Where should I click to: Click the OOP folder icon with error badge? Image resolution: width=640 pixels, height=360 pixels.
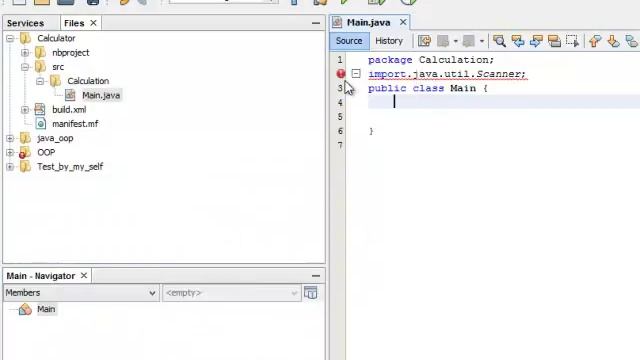(x=24, y=153)
